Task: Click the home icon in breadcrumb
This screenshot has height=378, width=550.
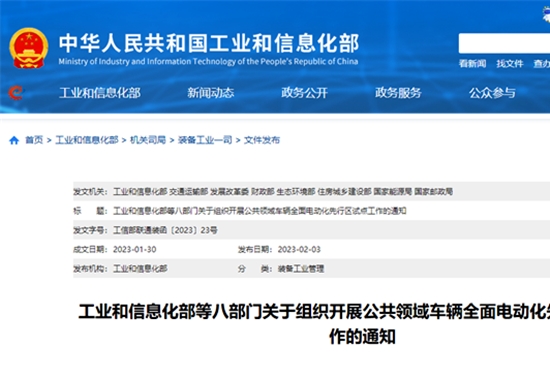Action: [x=14, y=140]
